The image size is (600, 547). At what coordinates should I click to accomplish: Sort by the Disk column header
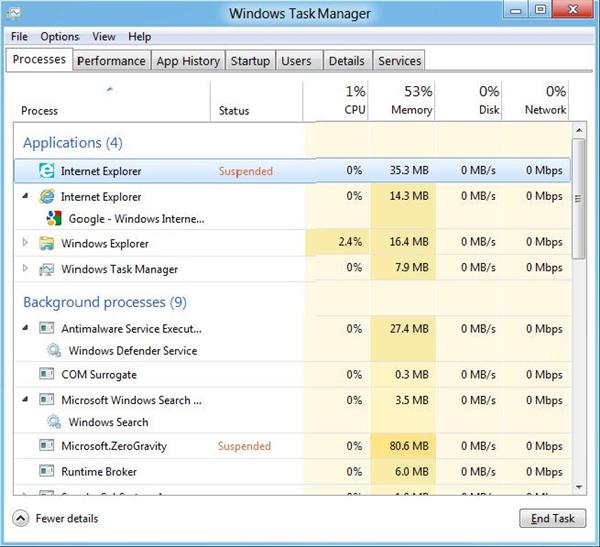(468, 101)
